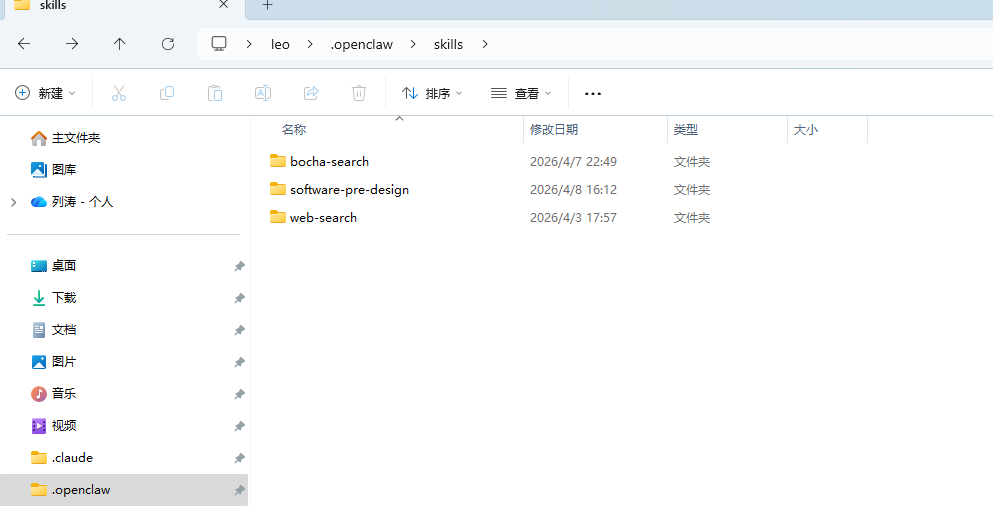Click .openclaw in the breadcrumb path
This screenshot has width=993, height=507.
click(x=360, y=44)
